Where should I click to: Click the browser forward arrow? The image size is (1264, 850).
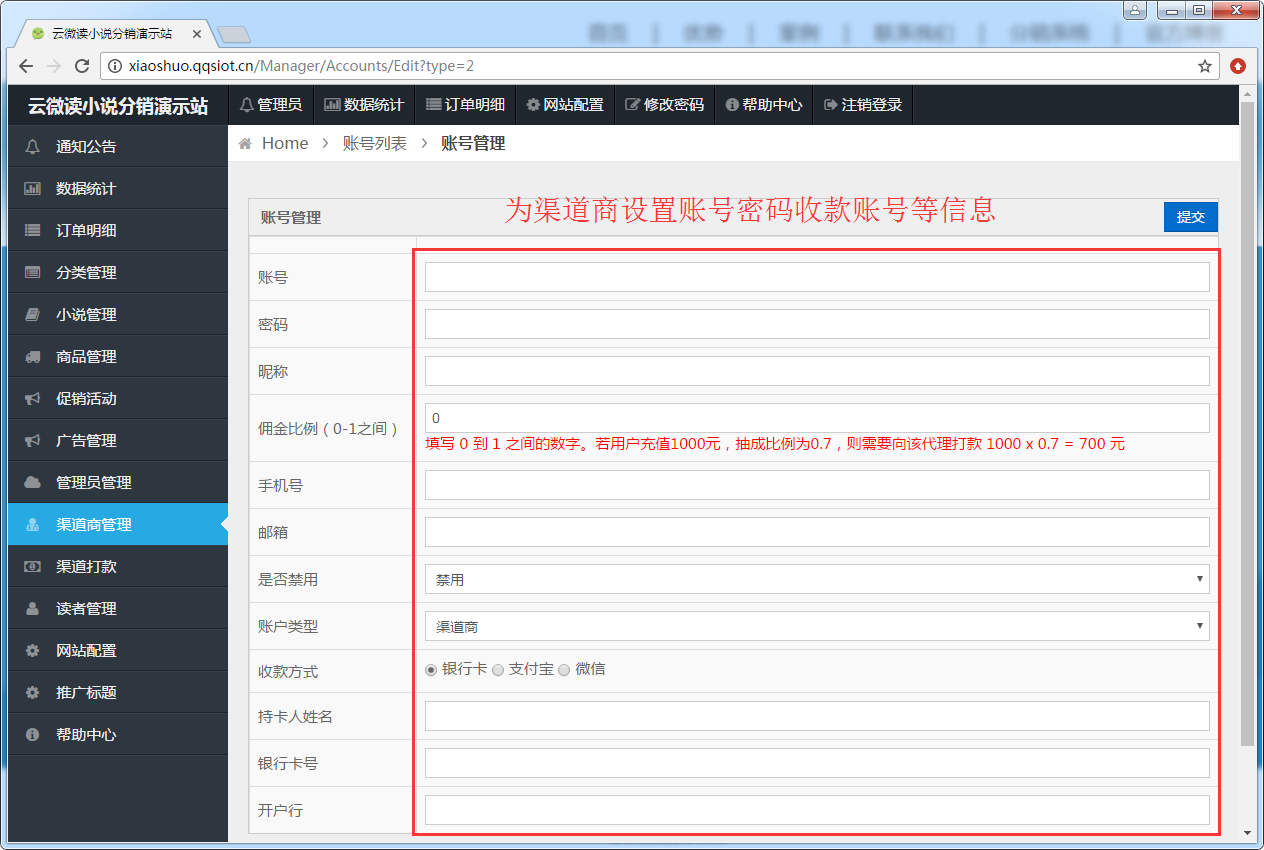[54, 66]
